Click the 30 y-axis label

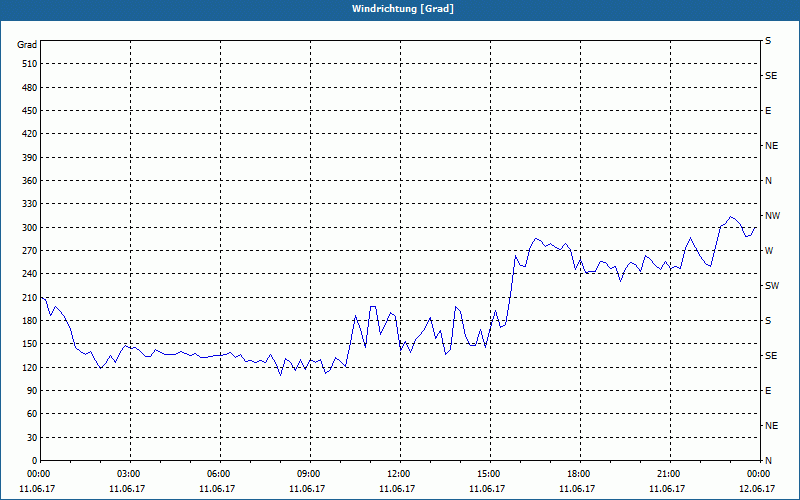[32, 437]
